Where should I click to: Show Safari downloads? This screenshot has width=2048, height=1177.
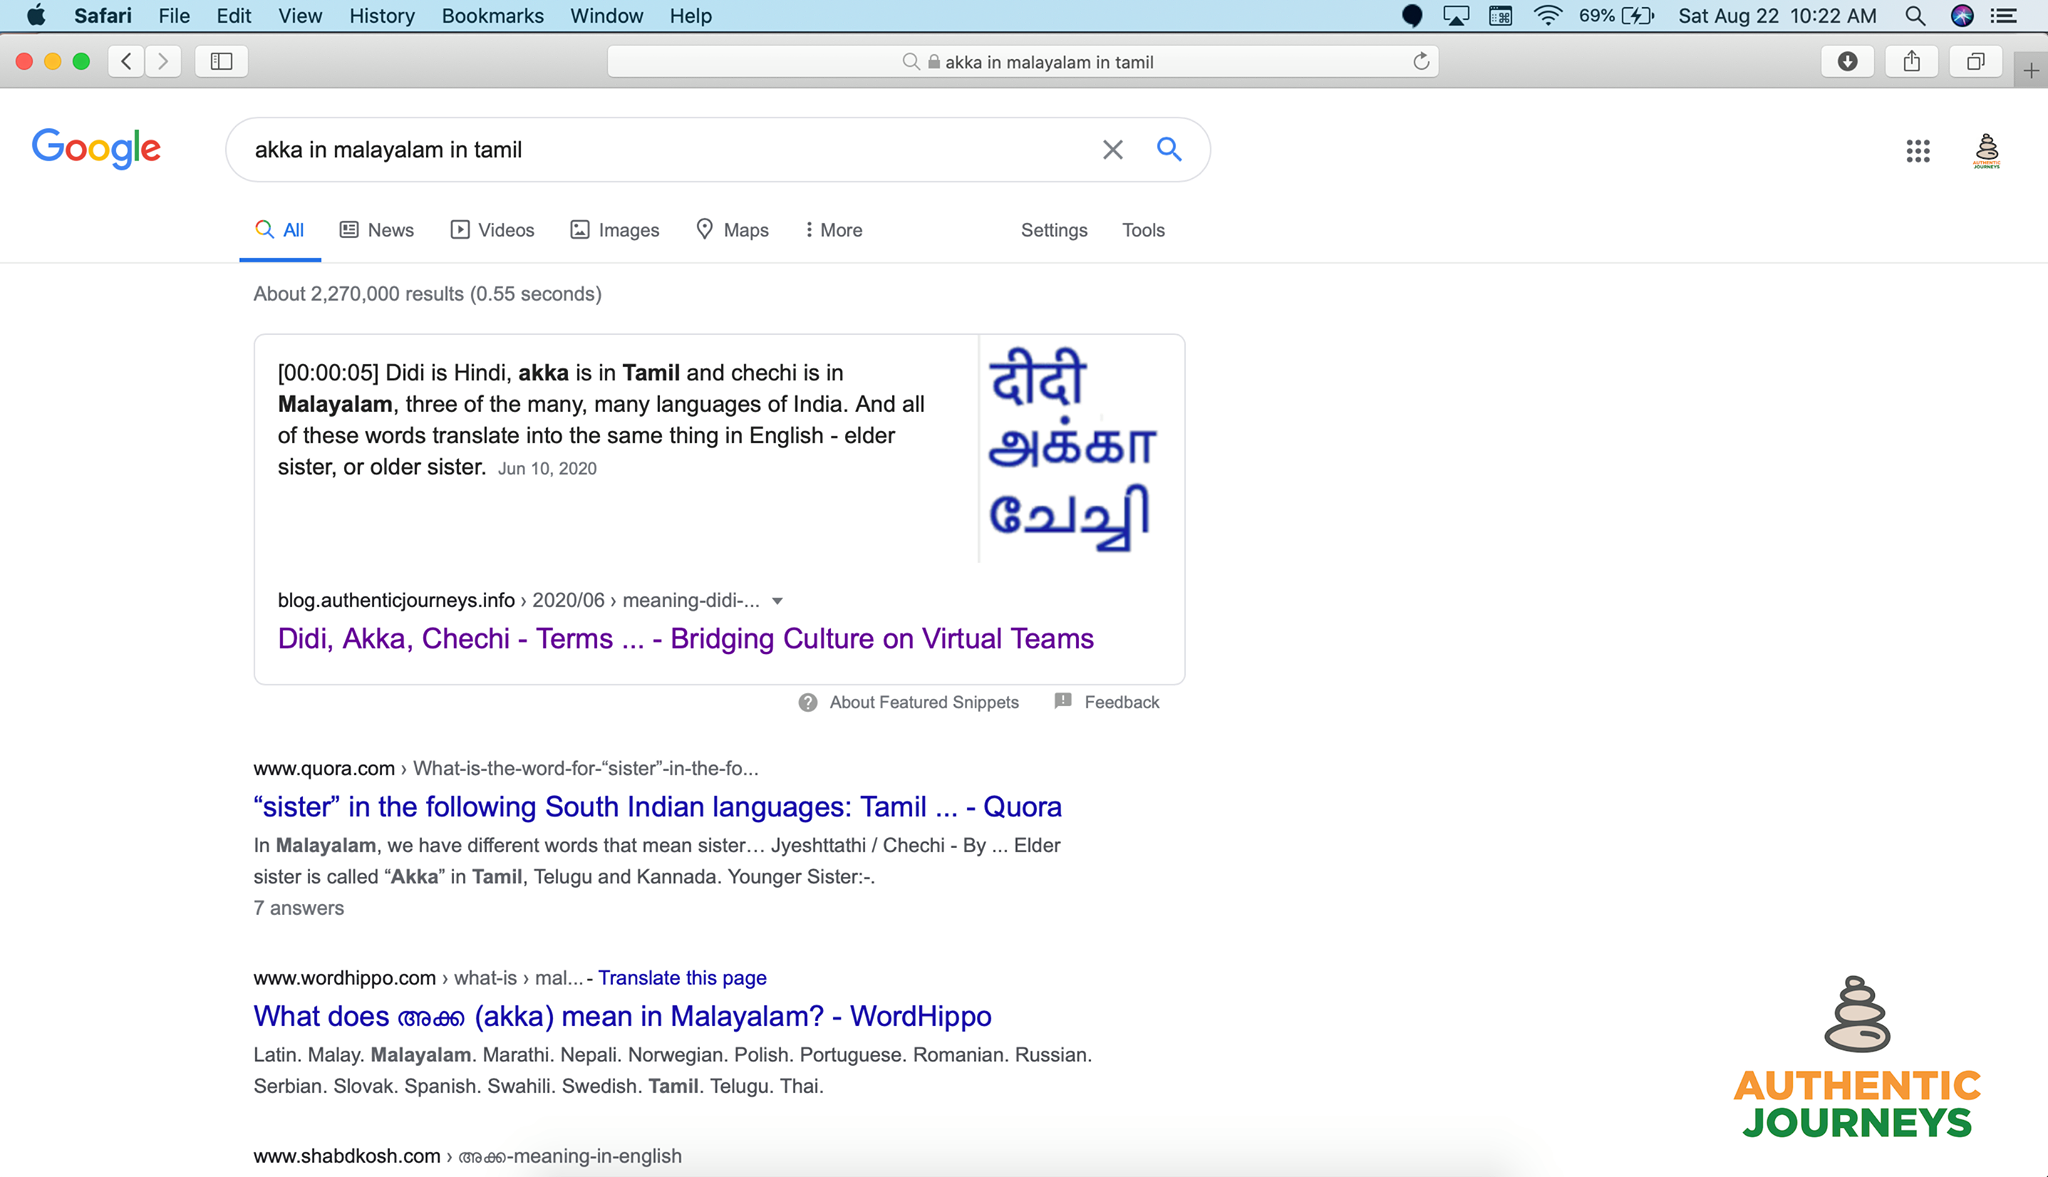click(x=1847, y=62)
